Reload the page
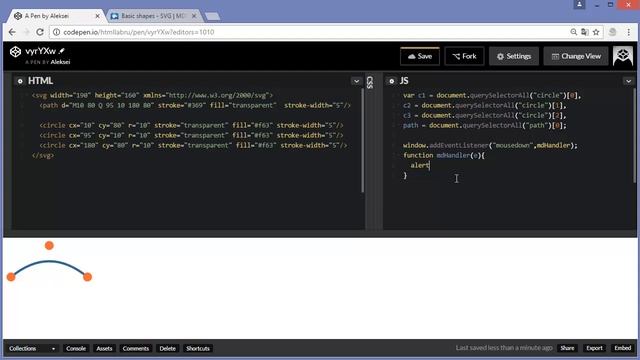Image resolution: width=640 pixels, height=360 pixels. pos(40,32)
